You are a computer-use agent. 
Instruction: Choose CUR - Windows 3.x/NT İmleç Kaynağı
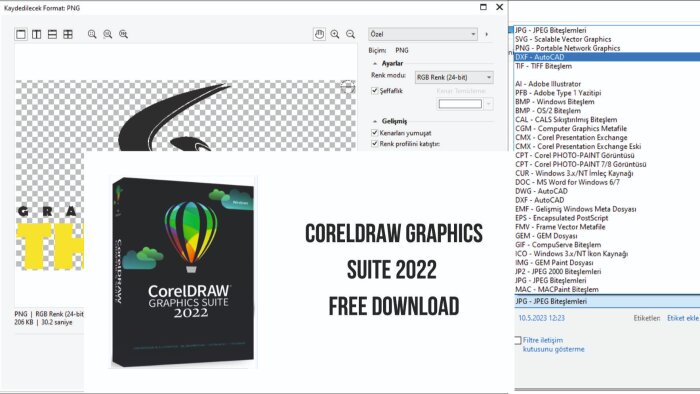point(574,173)
